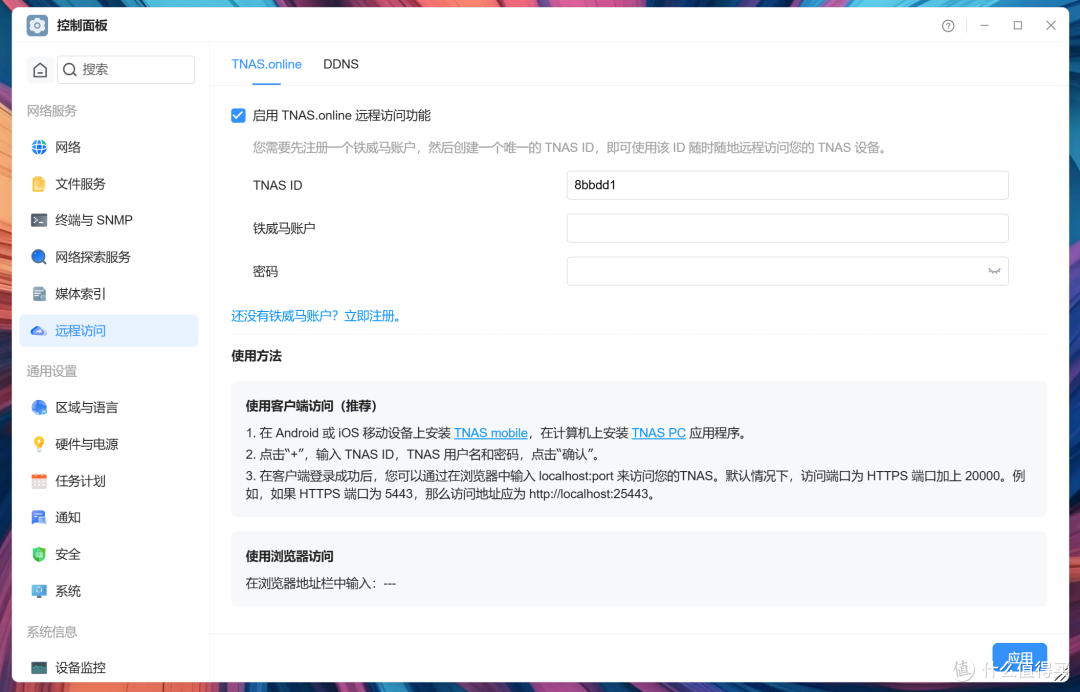
Task: Open 硬件与电源 settings
Action: coord(109,444)
